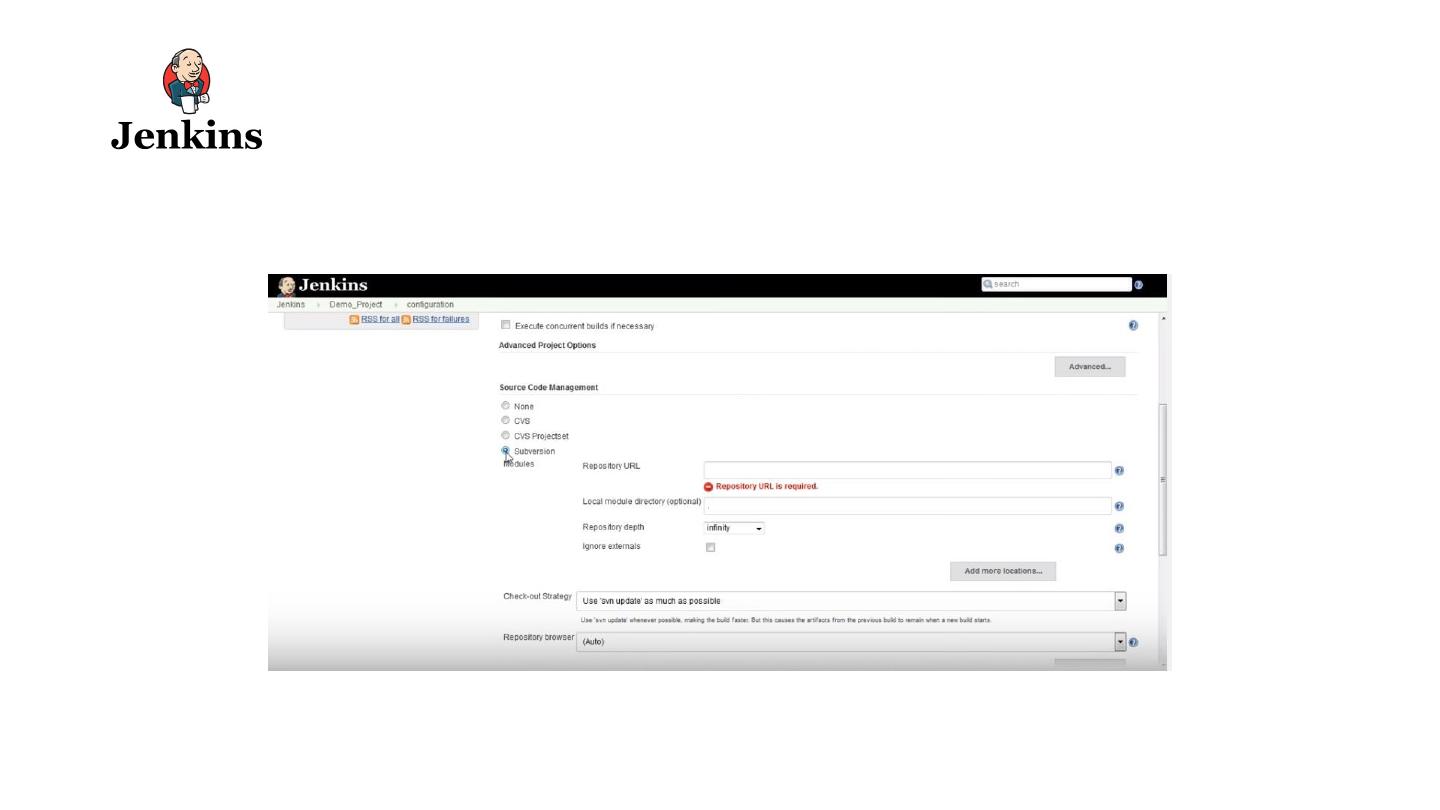This screenshot has width=1440, height=810.
Task: Click the RSS feed icon for failures
Action: [406, 320]
